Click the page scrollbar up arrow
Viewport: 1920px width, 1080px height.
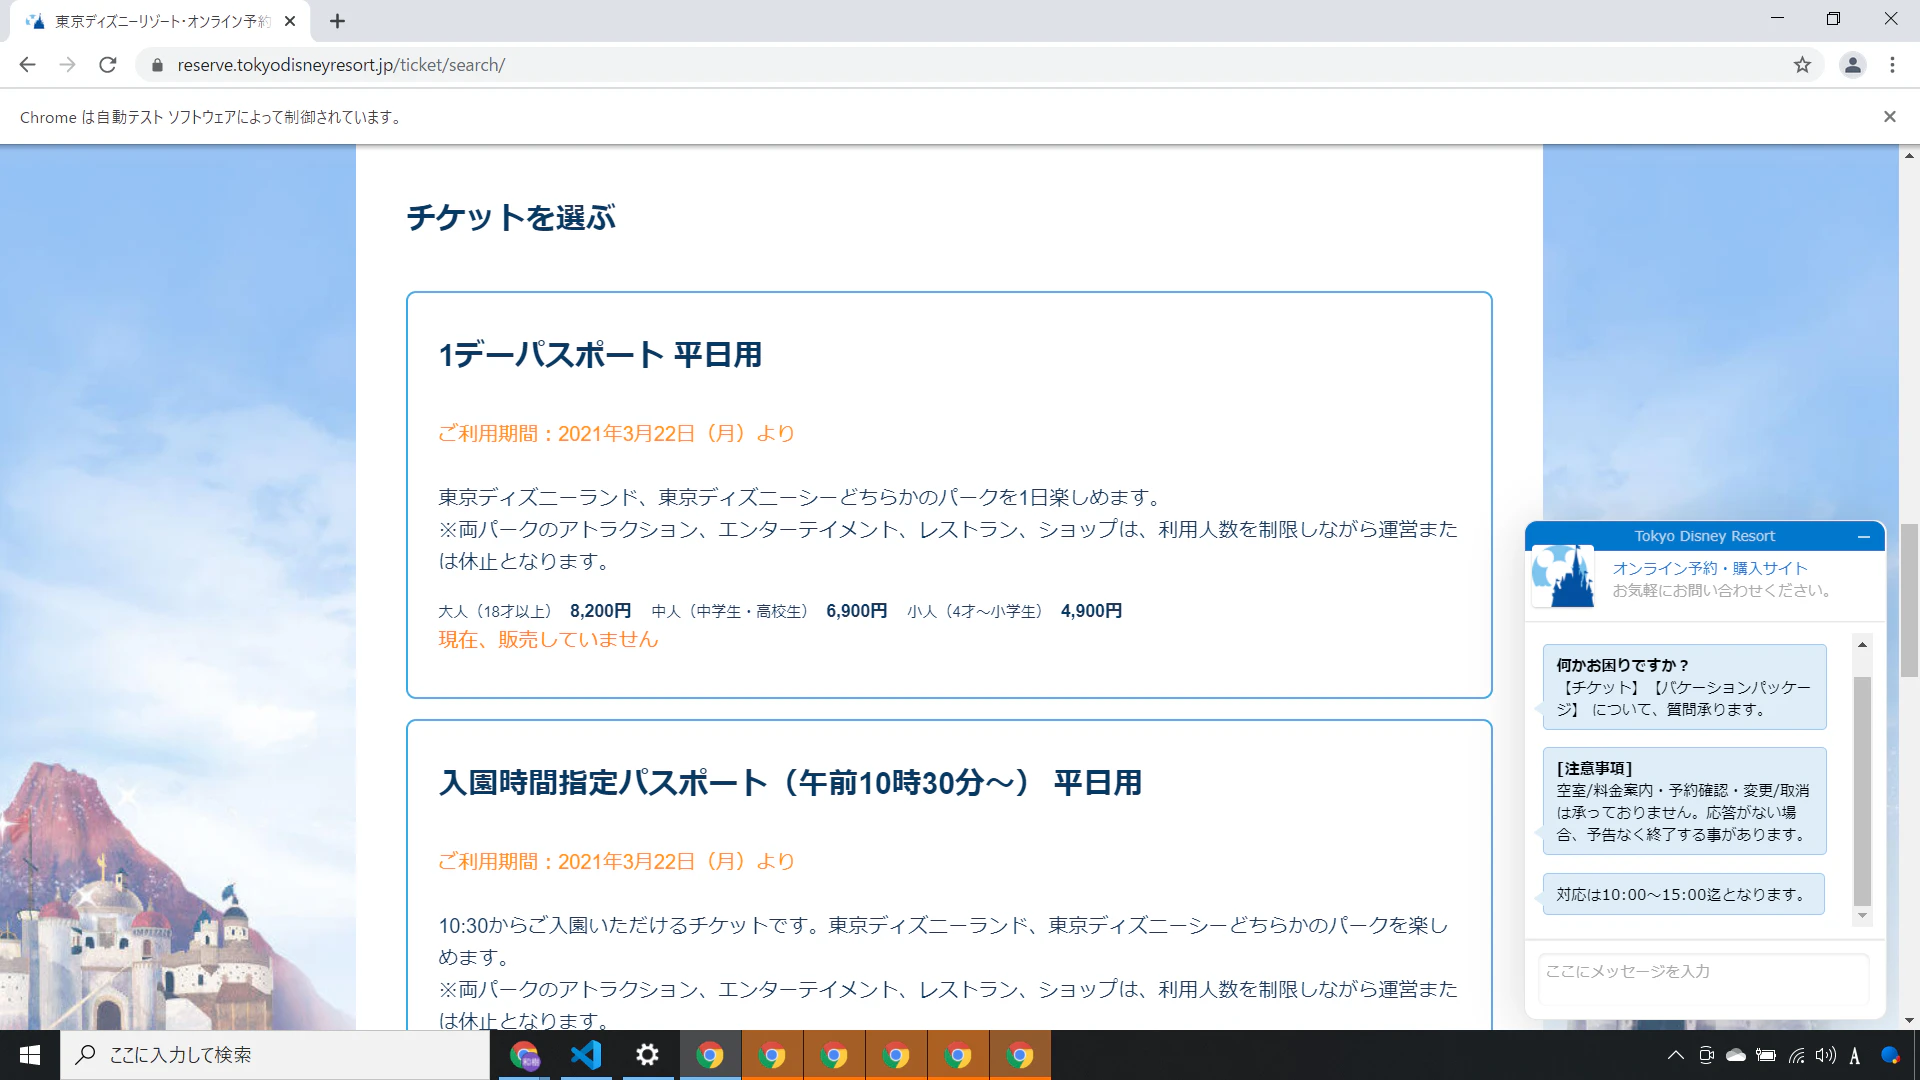click(1909, 155)
